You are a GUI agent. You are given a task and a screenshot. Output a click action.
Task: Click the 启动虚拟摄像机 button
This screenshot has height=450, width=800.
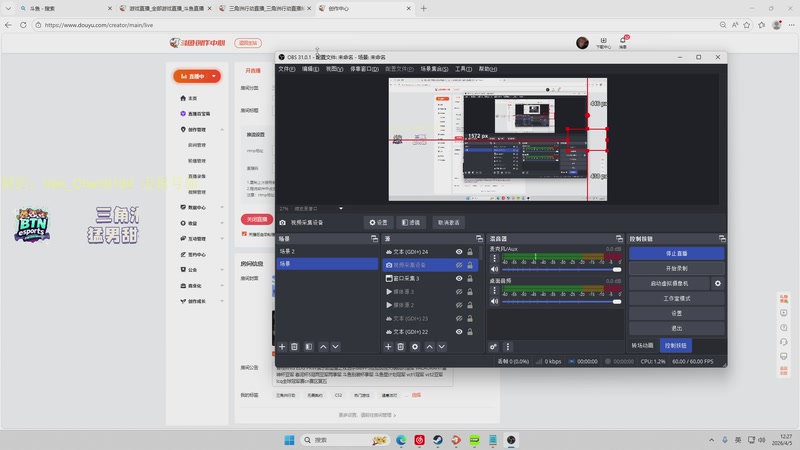click(x=669, y=283)
